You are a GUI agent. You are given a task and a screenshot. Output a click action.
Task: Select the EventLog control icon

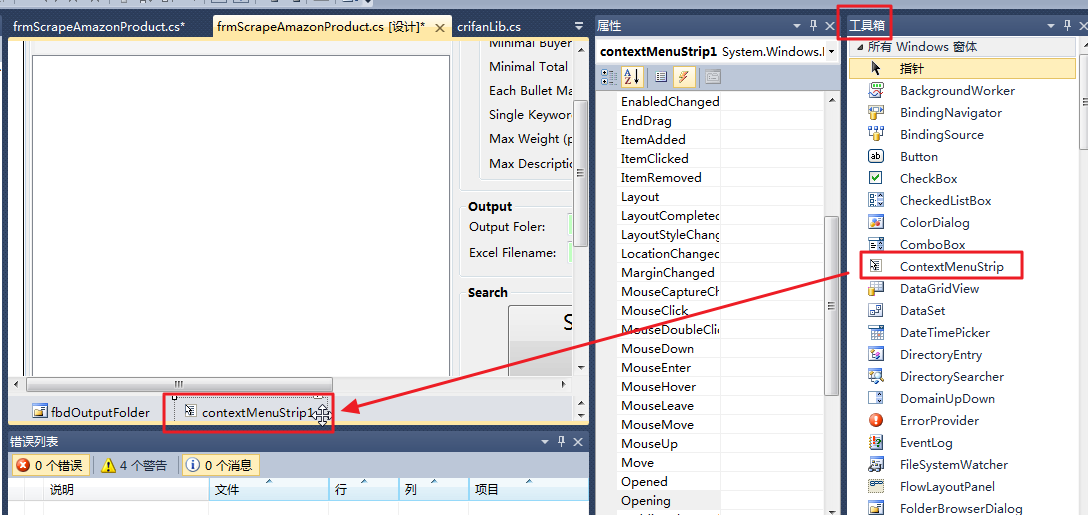876,442
